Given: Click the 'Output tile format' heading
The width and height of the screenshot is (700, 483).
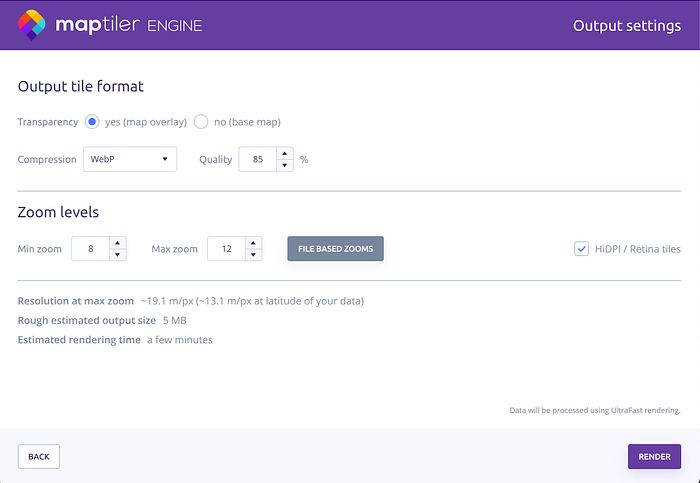Looking at the screenshot, I should pos(81,86).
